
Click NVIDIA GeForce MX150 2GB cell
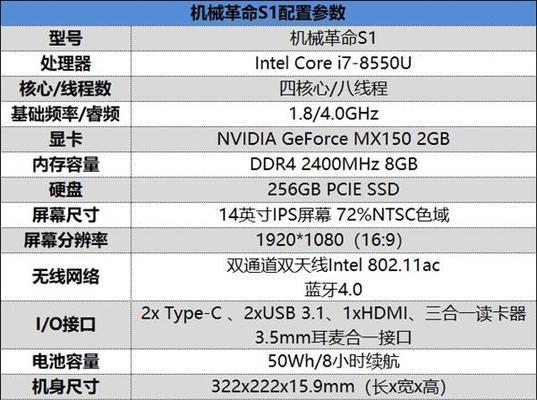tap(334, 139)
